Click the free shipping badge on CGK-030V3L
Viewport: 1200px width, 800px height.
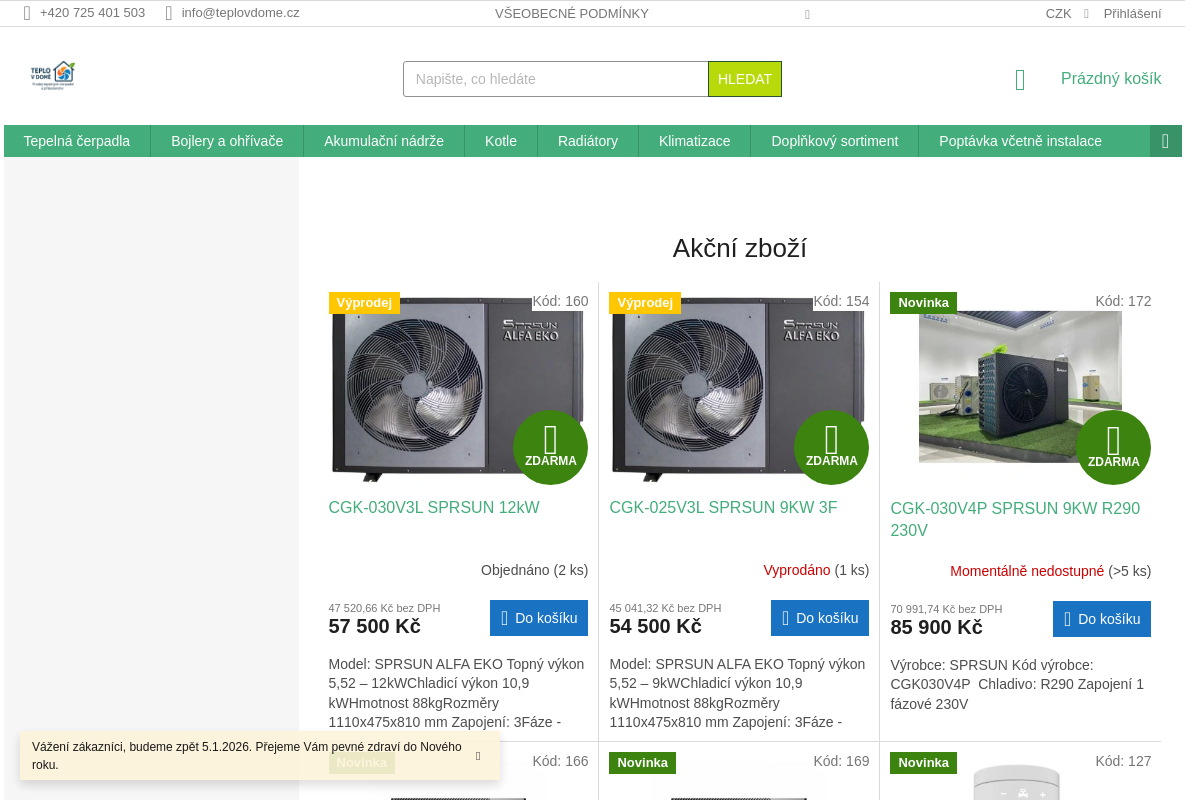[x=550, y=447]
